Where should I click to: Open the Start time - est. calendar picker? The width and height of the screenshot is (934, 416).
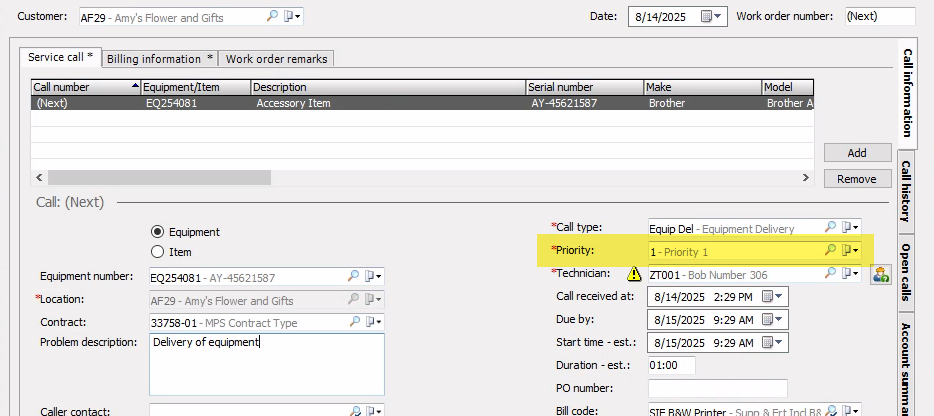(x=773, y=343)
